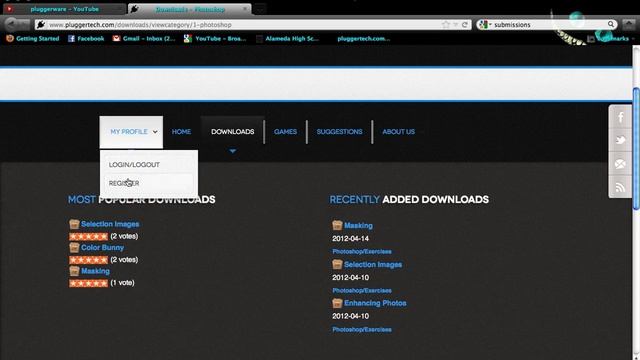Open the RSS feed sidebar icon
Image resolution: width=640 pixels, height=360 pixels.
pos(620,187)
